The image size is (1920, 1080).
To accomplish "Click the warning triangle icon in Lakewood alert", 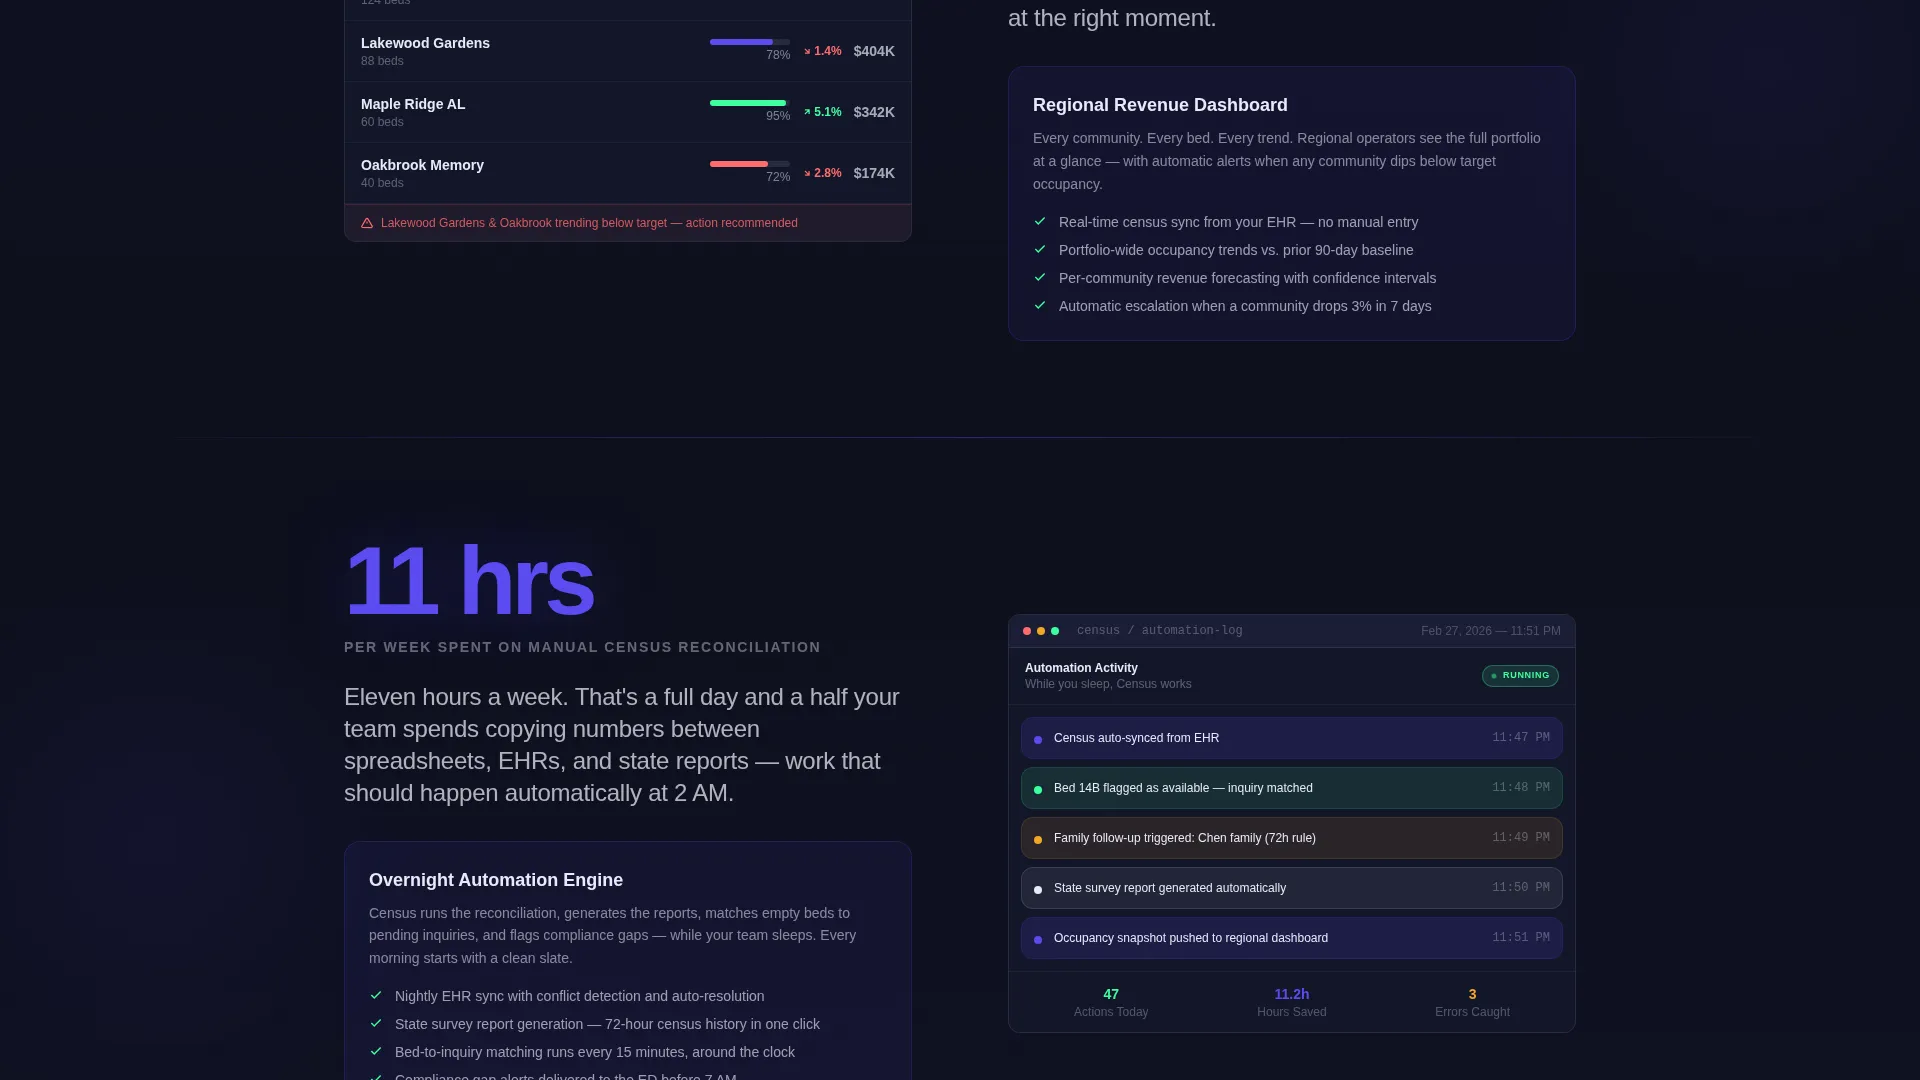I will click(x=367, y=223).
